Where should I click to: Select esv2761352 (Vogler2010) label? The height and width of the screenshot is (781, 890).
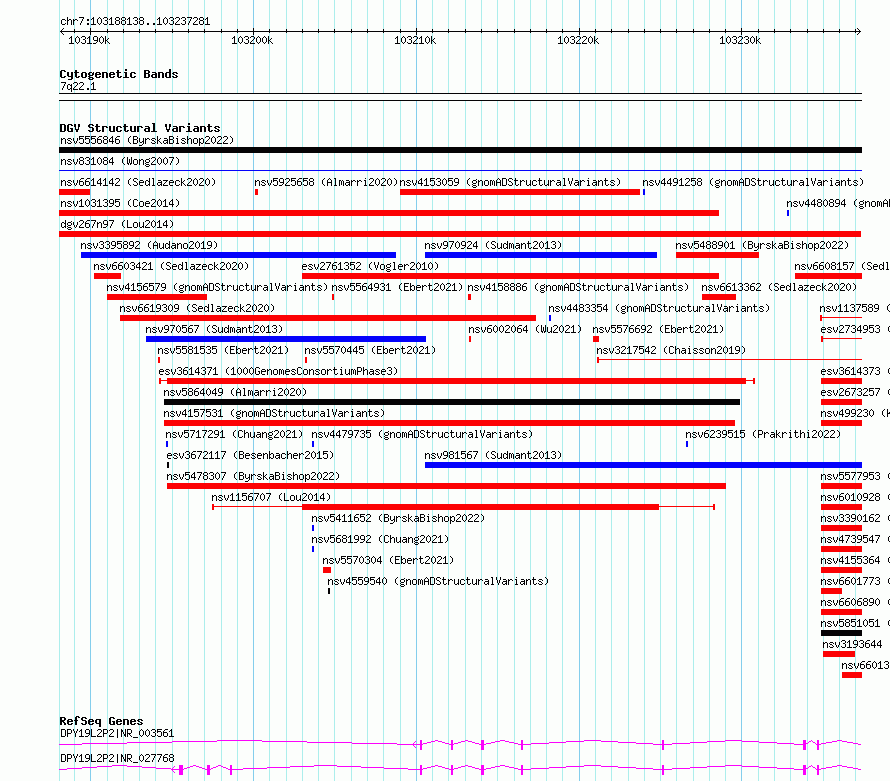click(x=370, y=266)
